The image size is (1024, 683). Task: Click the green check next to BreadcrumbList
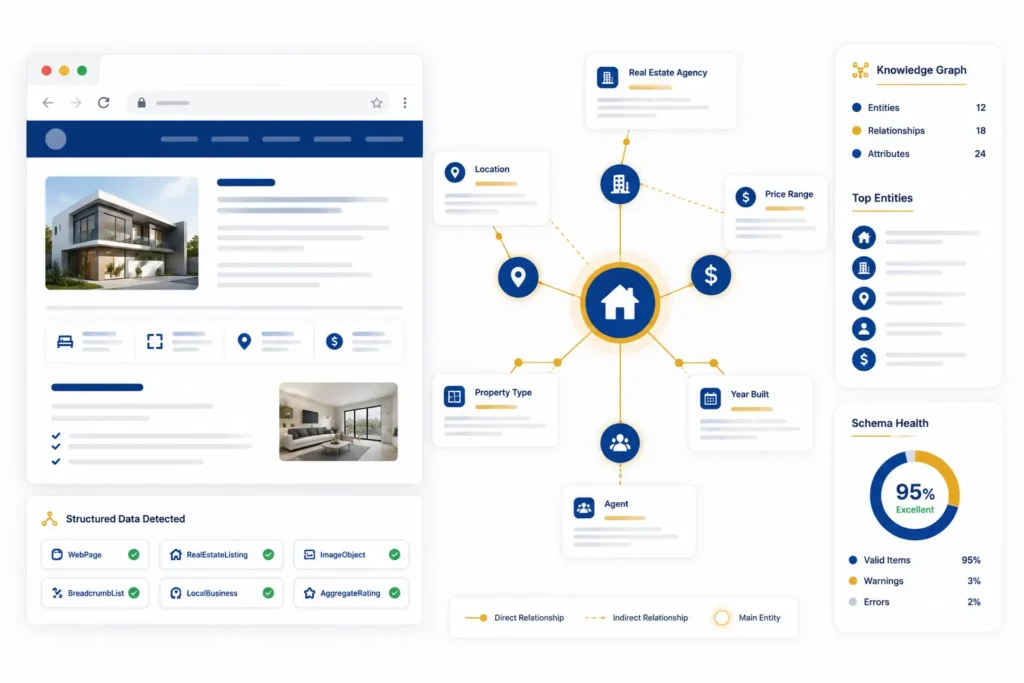pyautogui.click(x=134, y=593)
